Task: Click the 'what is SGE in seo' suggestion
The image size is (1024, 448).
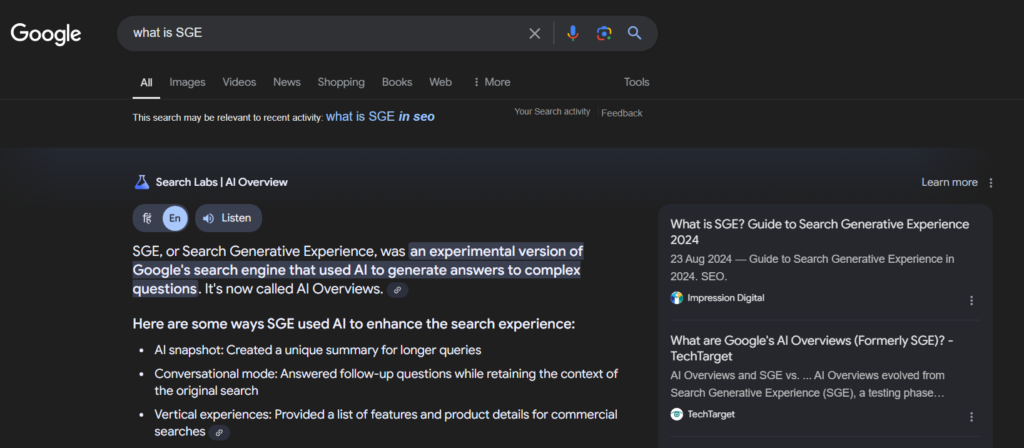Action: [380, 116]
